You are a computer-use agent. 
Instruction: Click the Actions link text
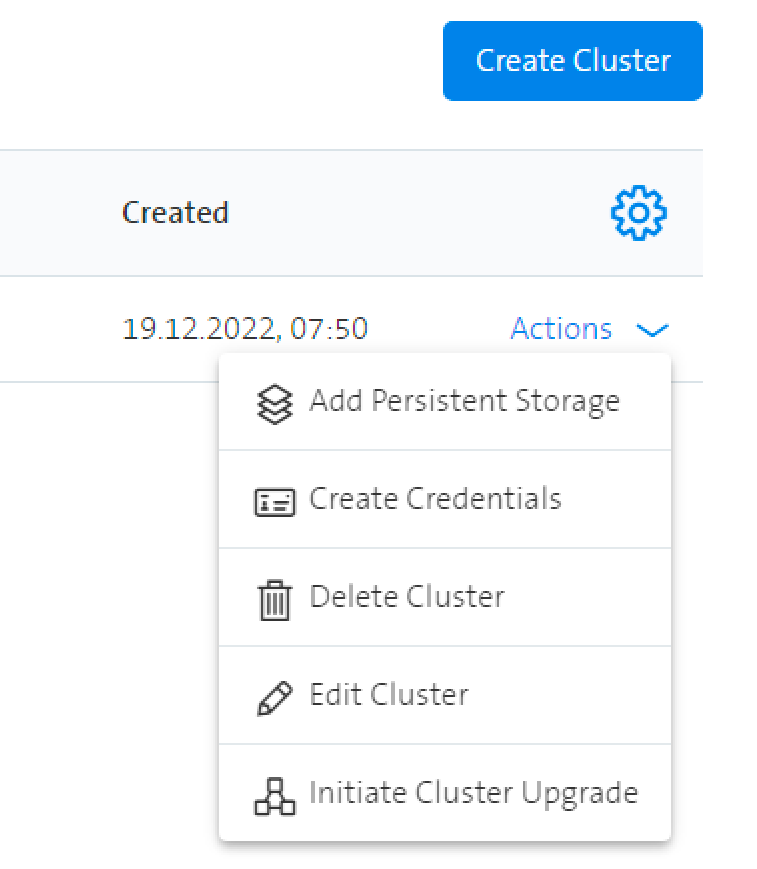561,329
